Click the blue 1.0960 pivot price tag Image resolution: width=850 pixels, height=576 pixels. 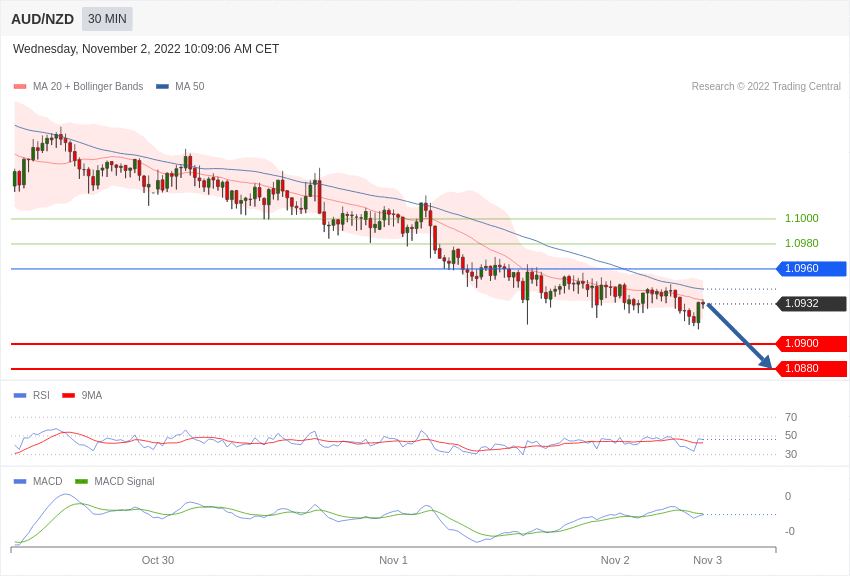click(812, 268)
